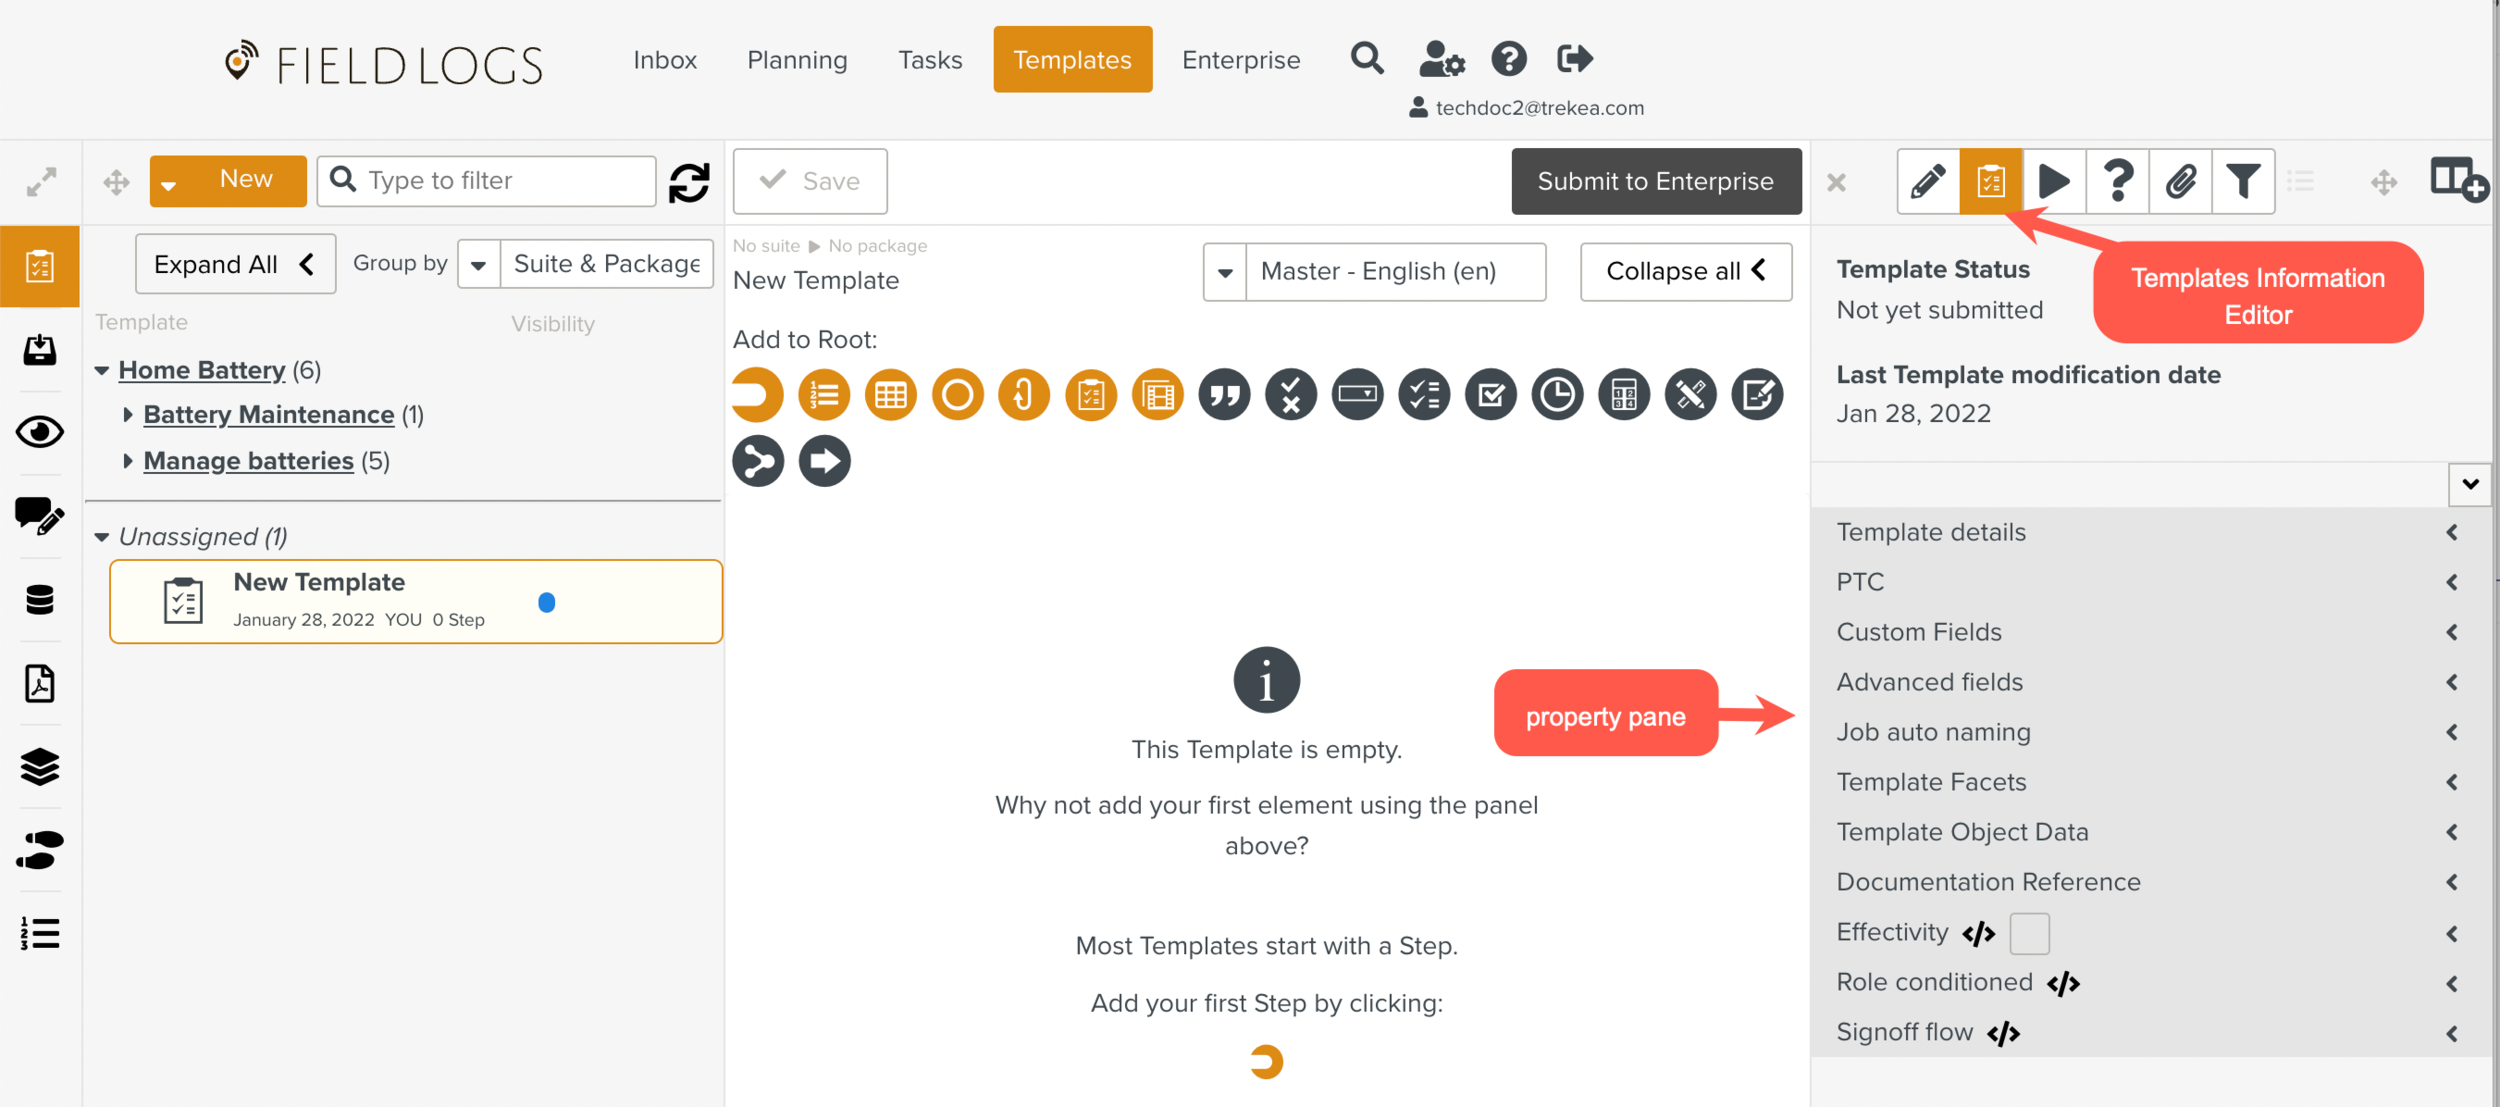Add the clock timer element
This screenshot has height=1107, width=2500.
click(x=1557, y=395)
